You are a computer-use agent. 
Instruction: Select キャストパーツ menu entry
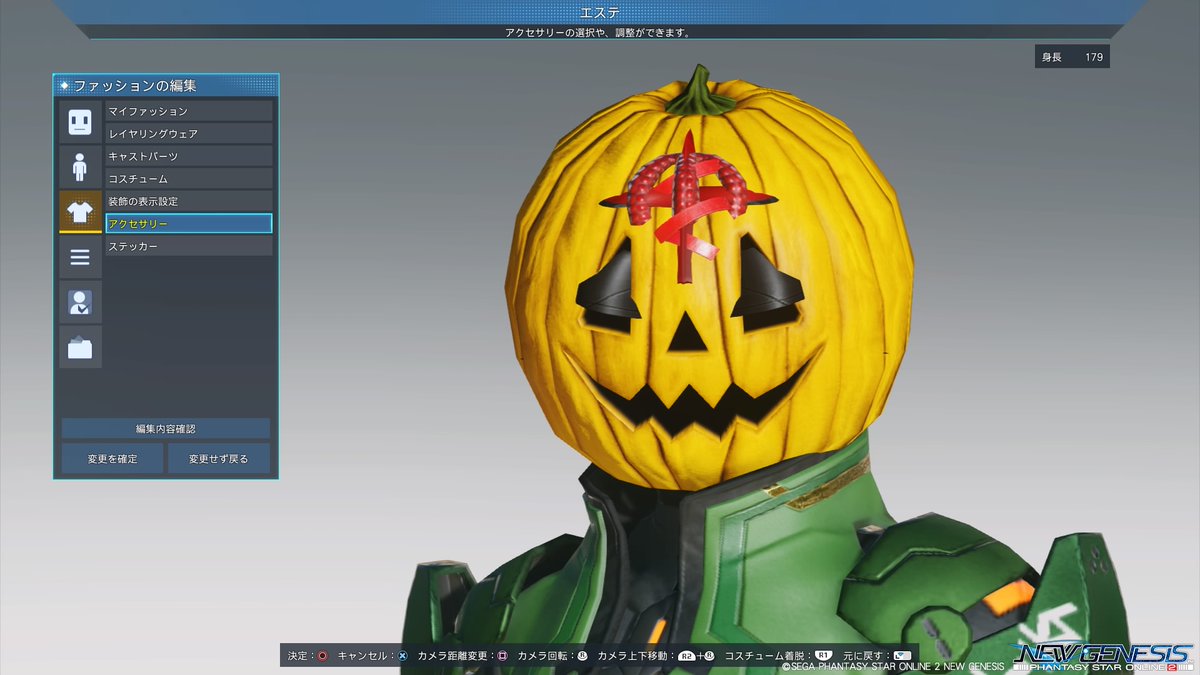click(x=189, y=156)
